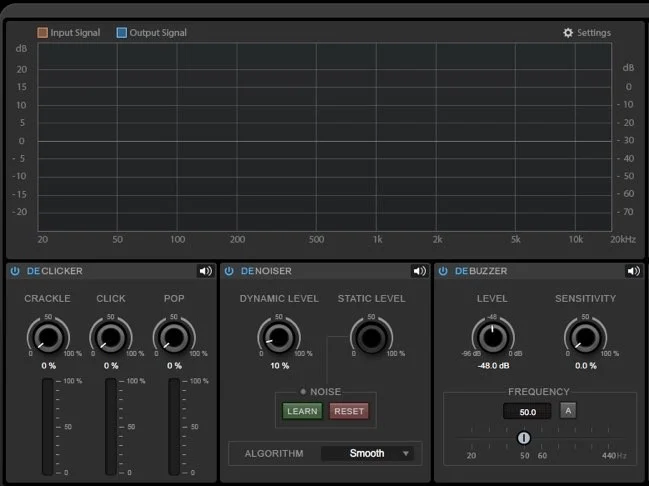This screenshot has width=649, height=486.
Task: Click the DeBuzzer Level knob
Action: pos(493,337)
